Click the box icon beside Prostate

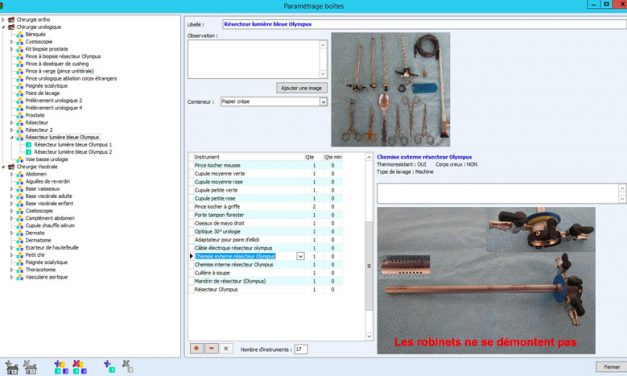click(x=20, y=115)
